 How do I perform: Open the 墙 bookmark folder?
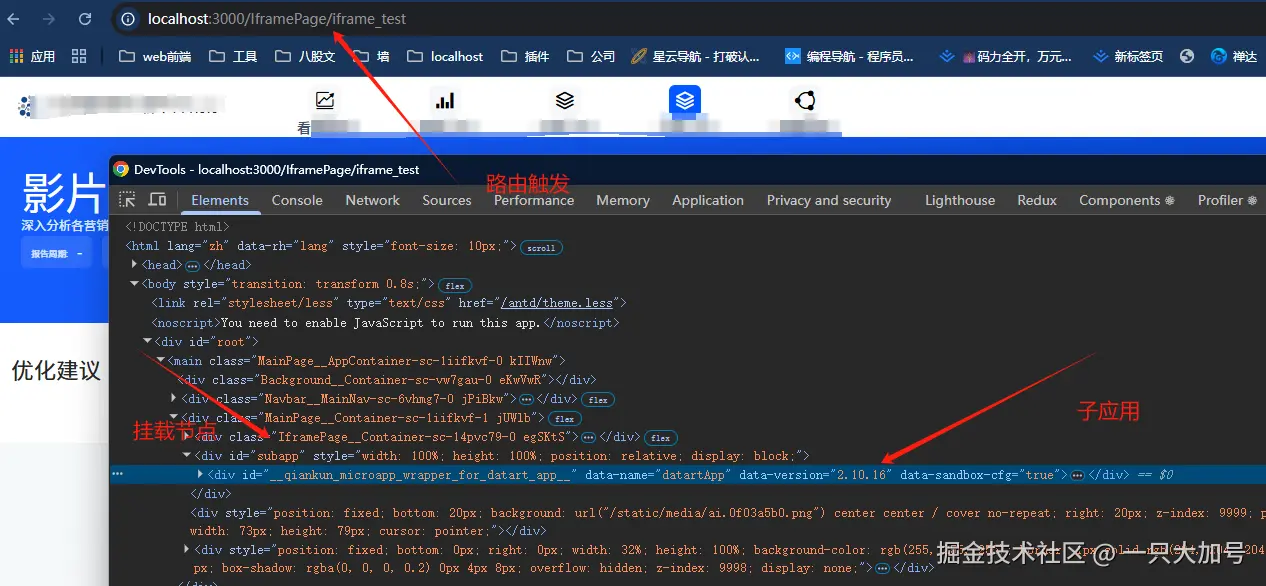click(x=370, y=56)
